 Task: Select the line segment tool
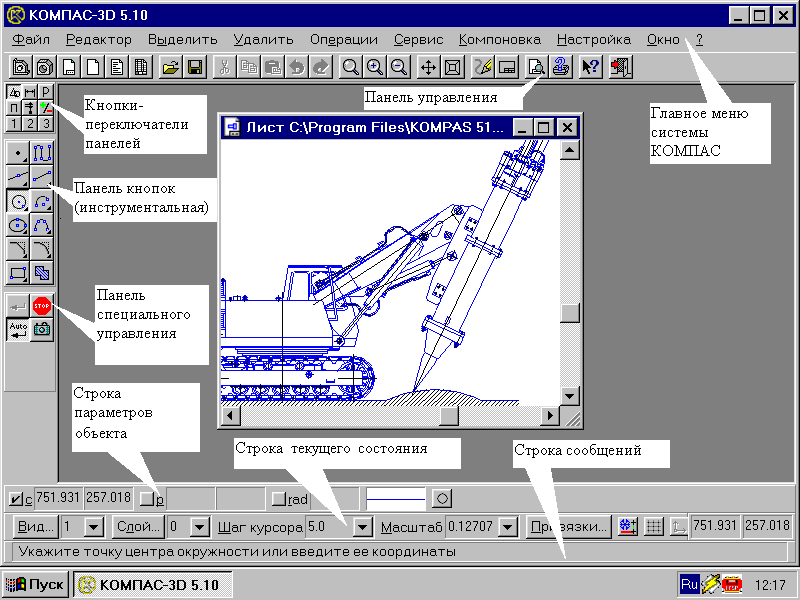click(42, 177)
